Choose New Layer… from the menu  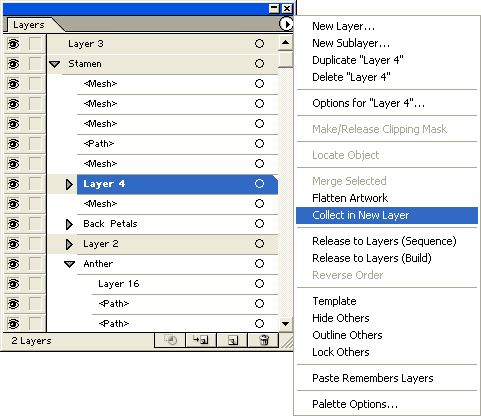(x=343, y=26)
